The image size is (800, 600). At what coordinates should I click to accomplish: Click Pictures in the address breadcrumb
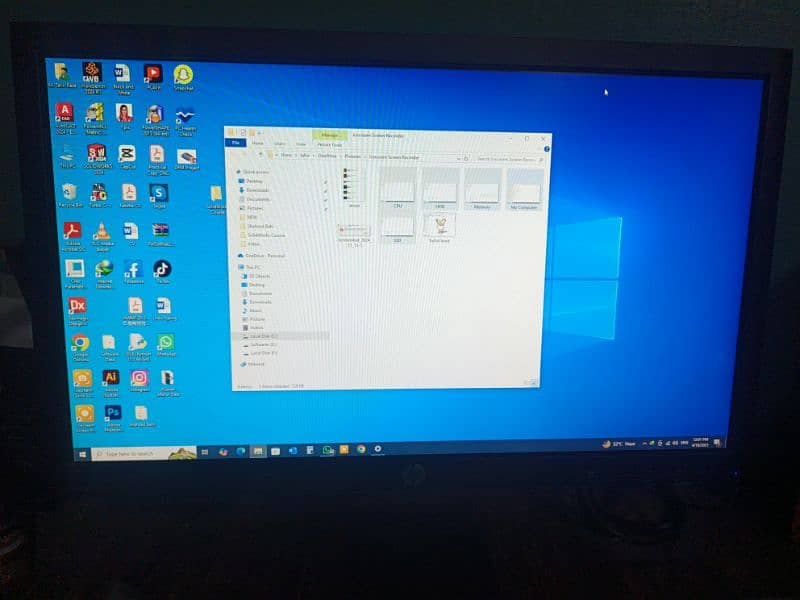coord(353,156)
